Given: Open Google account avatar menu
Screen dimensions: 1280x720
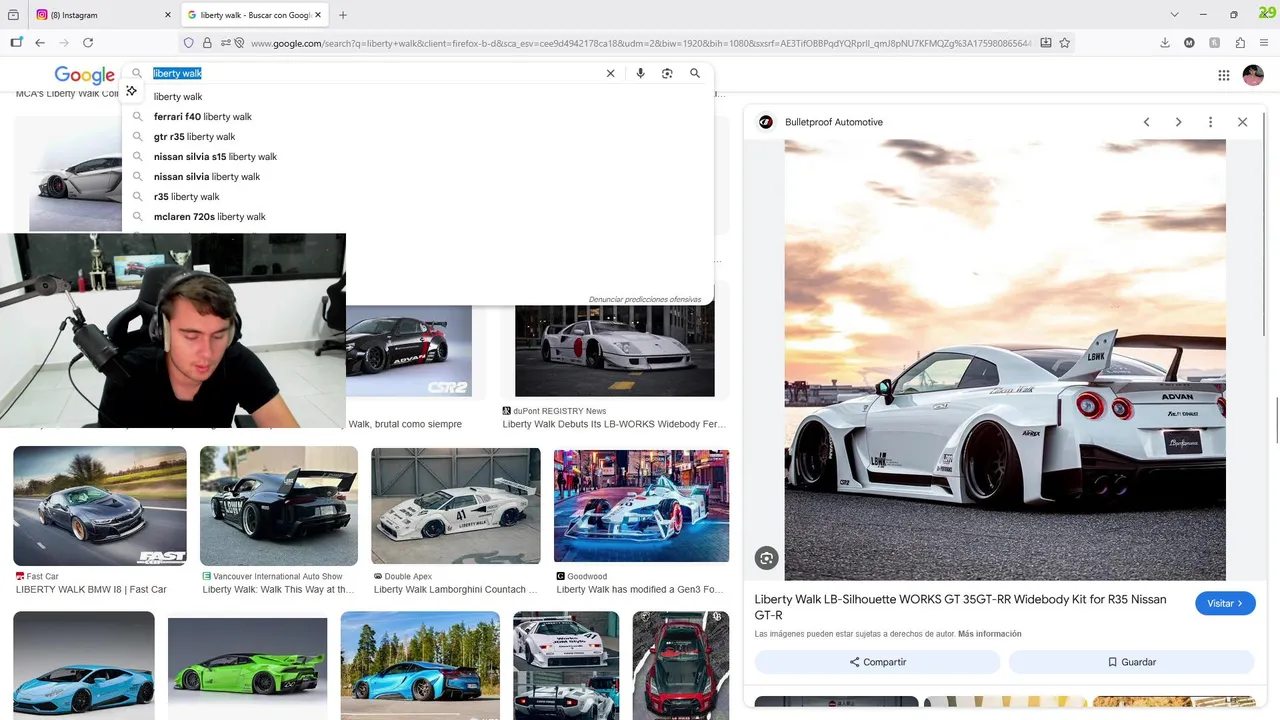Looking at the screenshot, I should (x=1253, y=75).
